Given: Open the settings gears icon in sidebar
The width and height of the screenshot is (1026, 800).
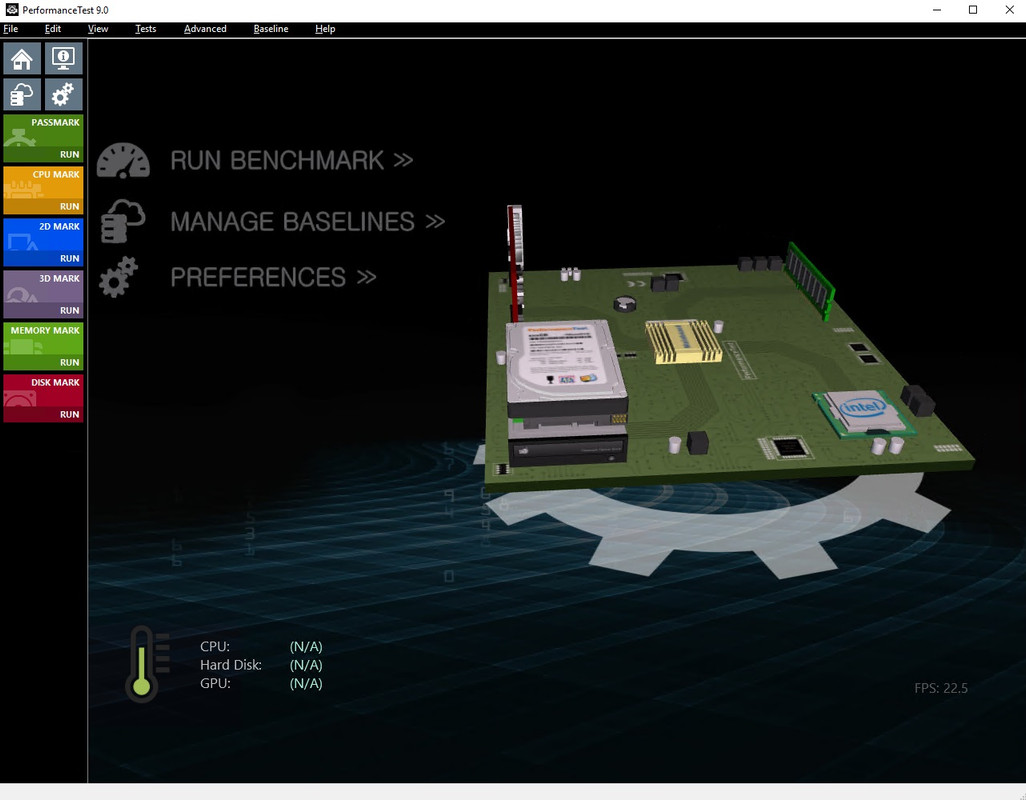Looking at the screenshot, I should tap(63, 95).
